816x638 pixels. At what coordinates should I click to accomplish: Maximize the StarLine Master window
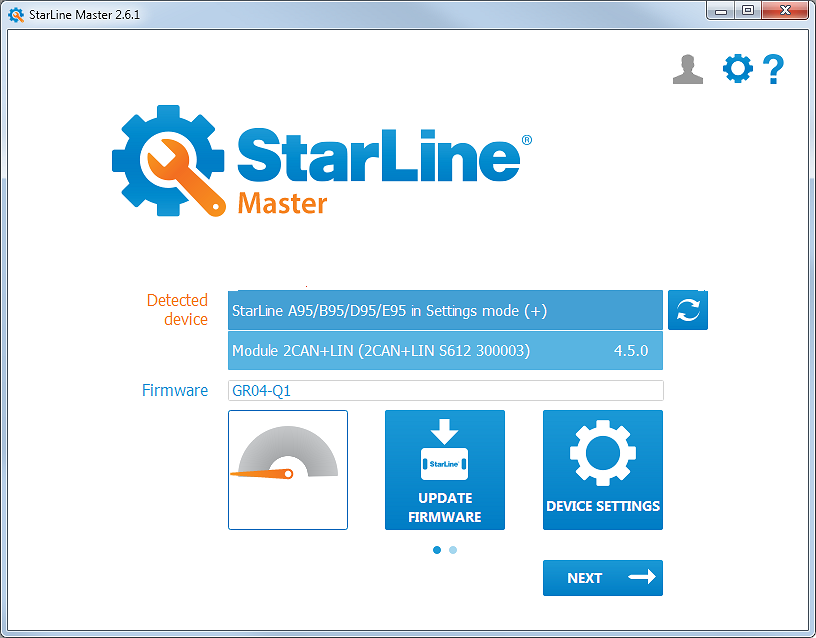(x=748, y=10)
